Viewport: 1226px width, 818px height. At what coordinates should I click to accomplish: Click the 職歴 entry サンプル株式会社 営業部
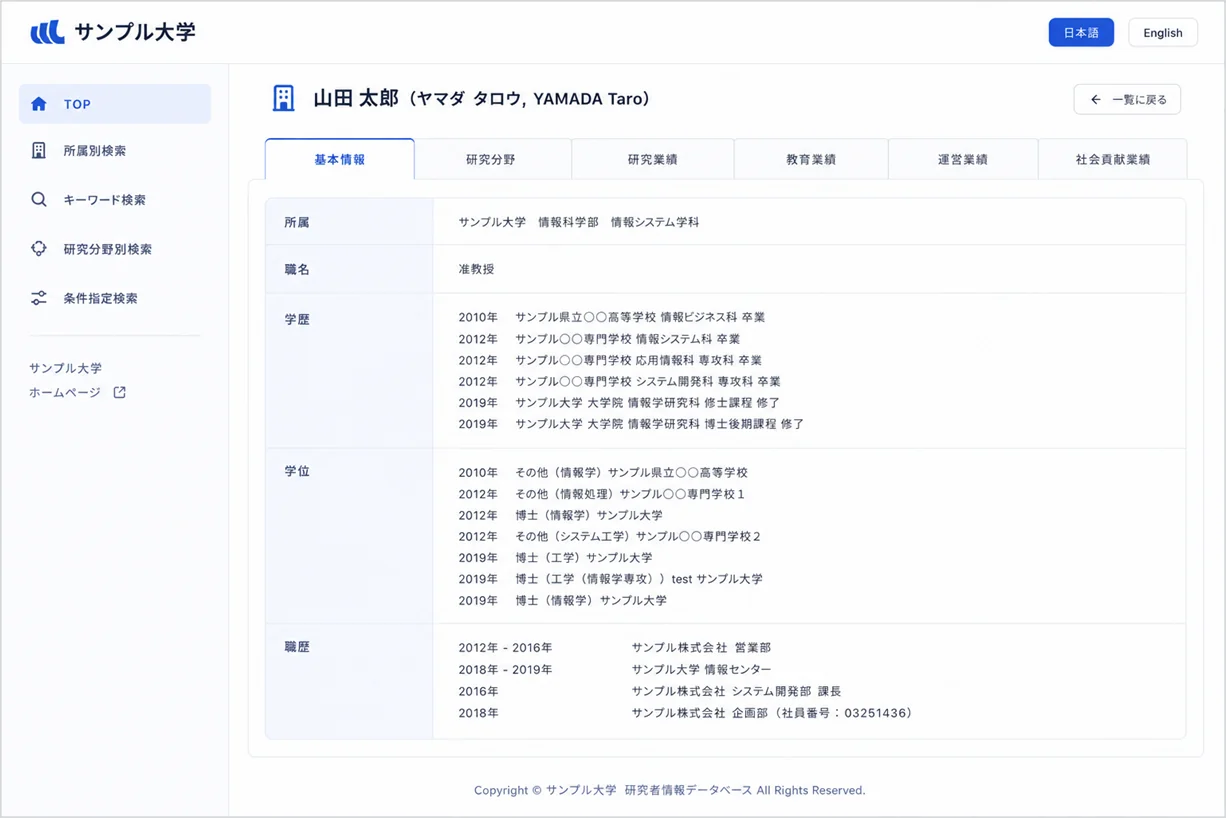(x=701, y=648)
